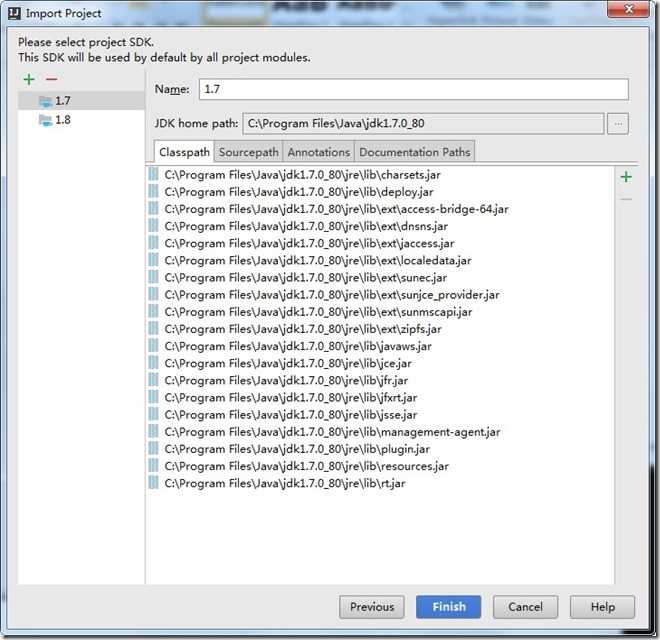The height and width of the screenshot is (640, 660).
Task: Remove selected SDK with the red minus
Action: [x=51, y=79]
